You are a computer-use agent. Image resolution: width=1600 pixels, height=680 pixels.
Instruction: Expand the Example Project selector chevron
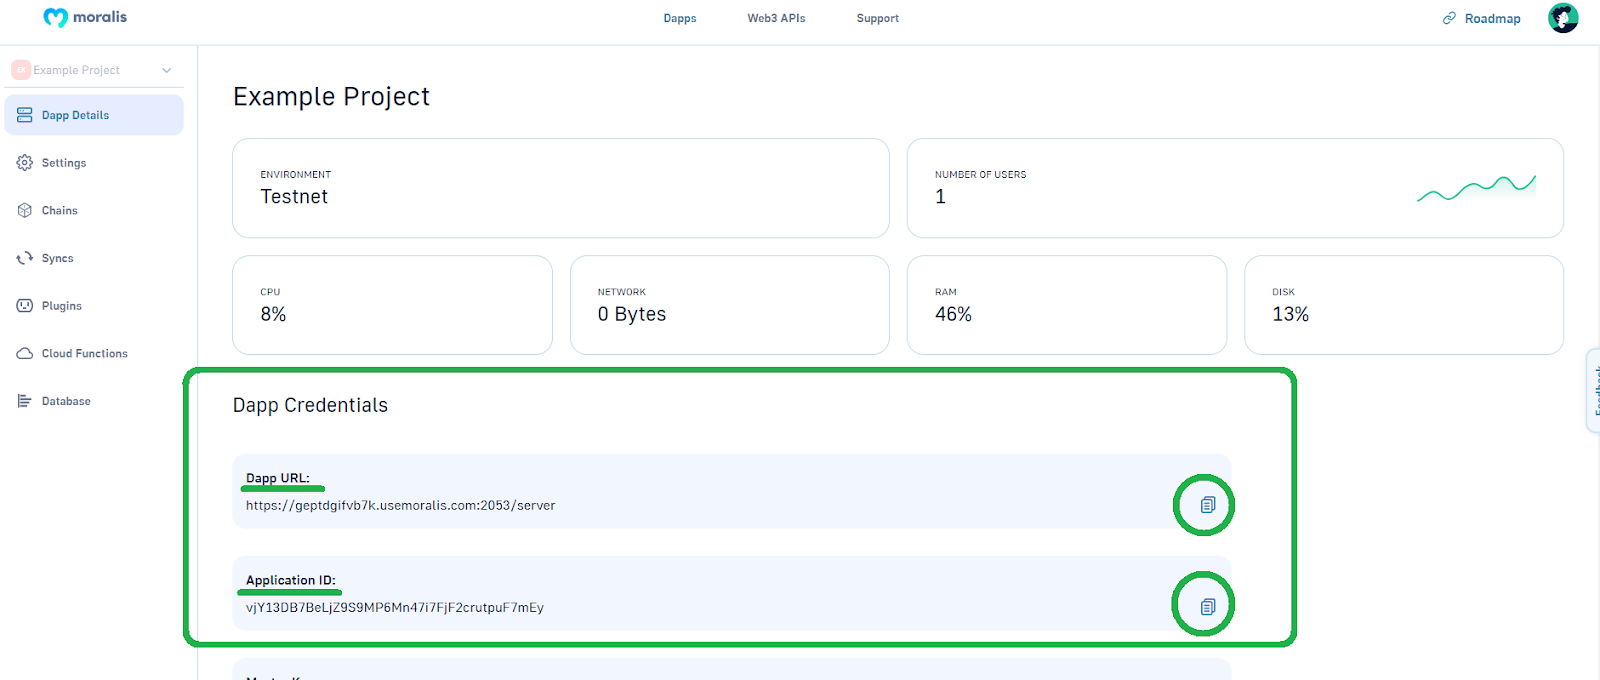point(167,70)
